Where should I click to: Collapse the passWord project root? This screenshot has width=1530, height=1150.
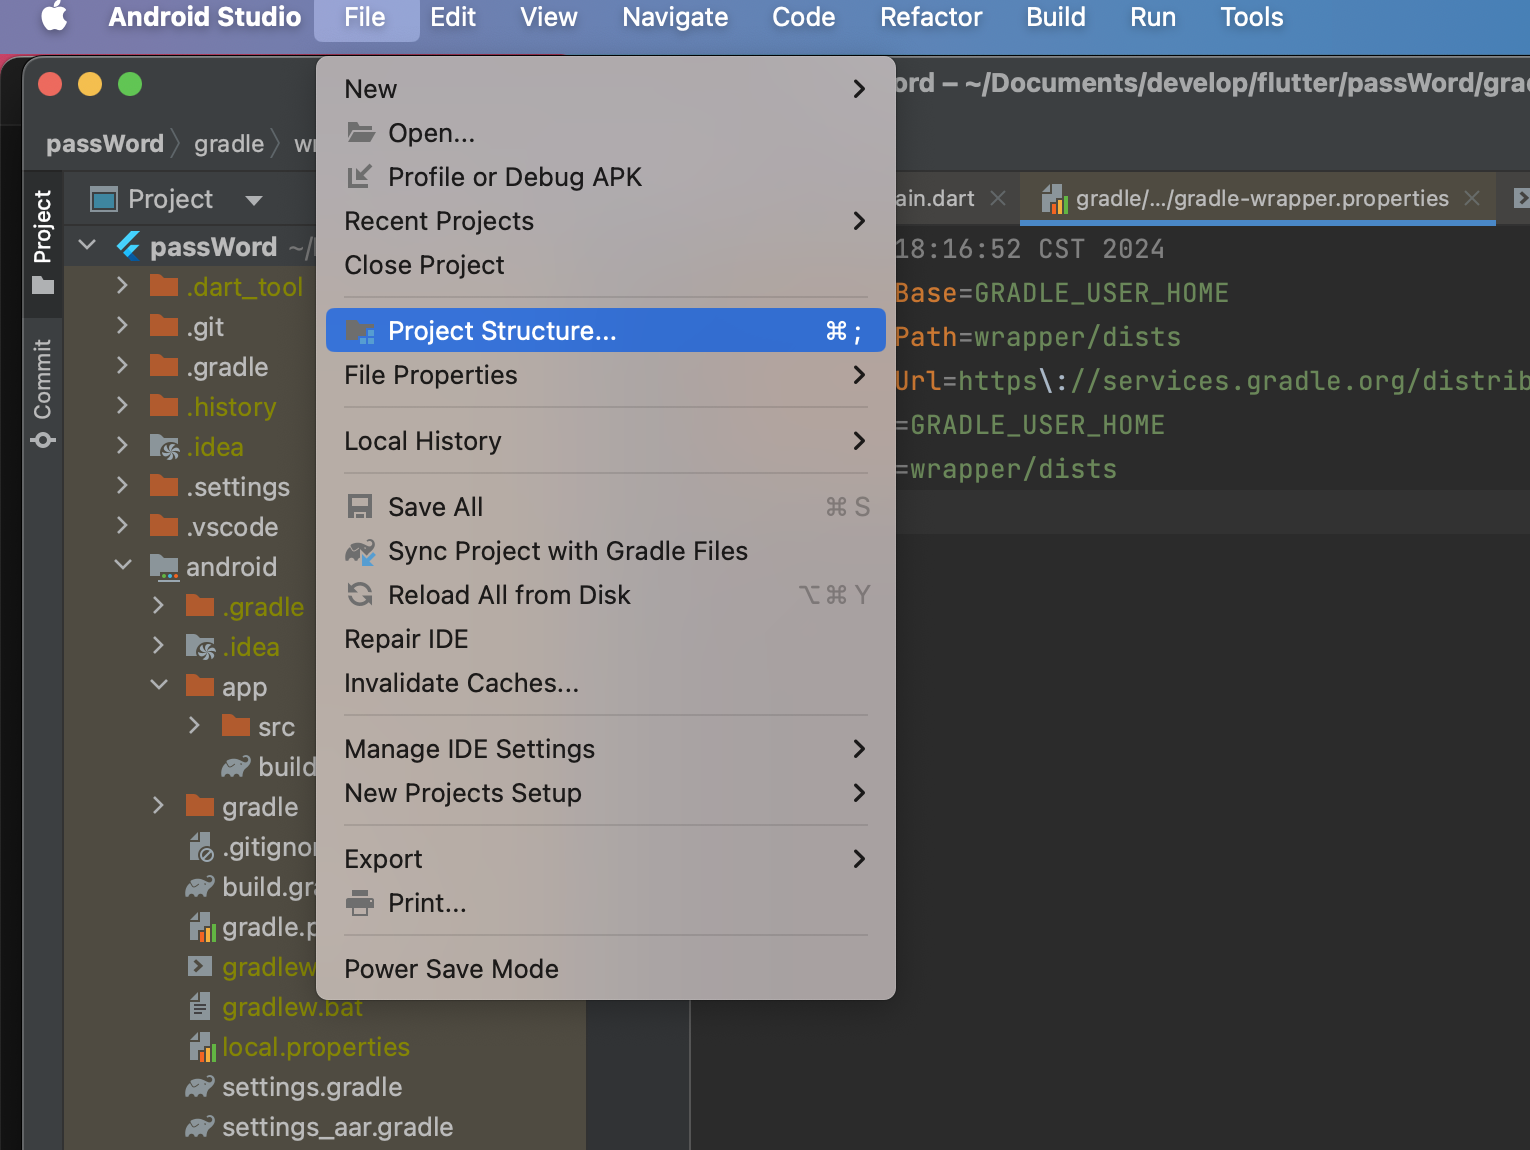click(x=87, y=245)
